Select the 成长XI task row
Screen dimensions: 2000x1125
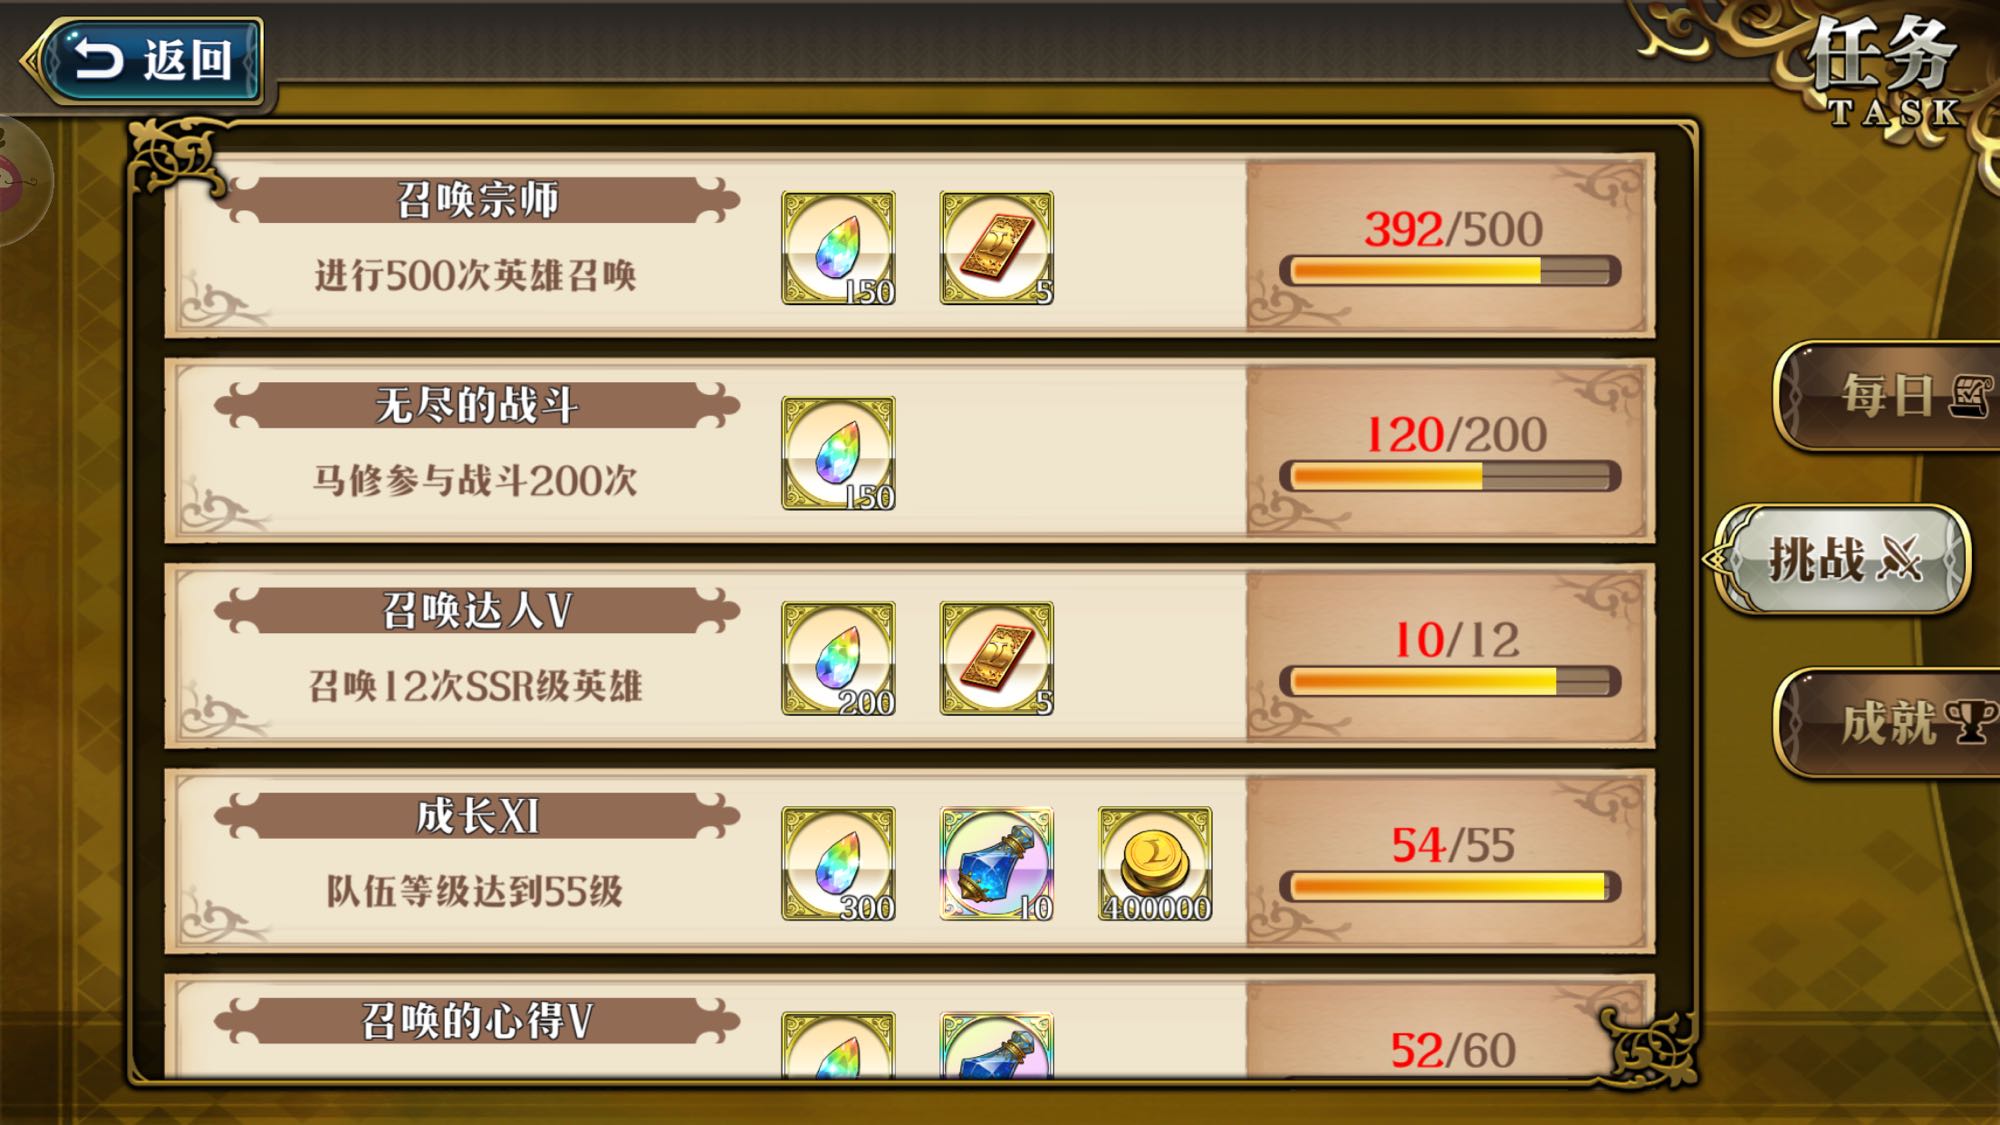910,862
